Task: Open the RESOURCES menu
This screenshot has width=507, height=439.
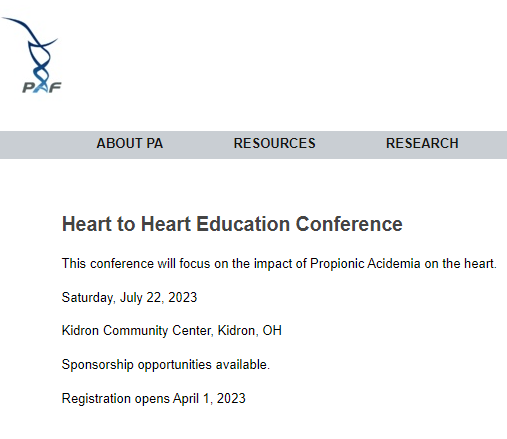Action: [x=274, y=144]
